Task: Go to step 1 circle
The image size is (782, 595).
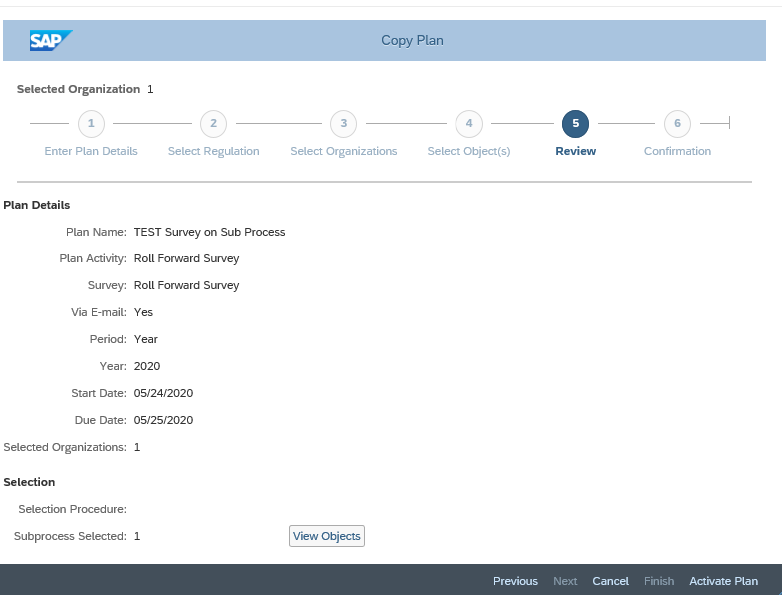Action: [x=91, y=123]
